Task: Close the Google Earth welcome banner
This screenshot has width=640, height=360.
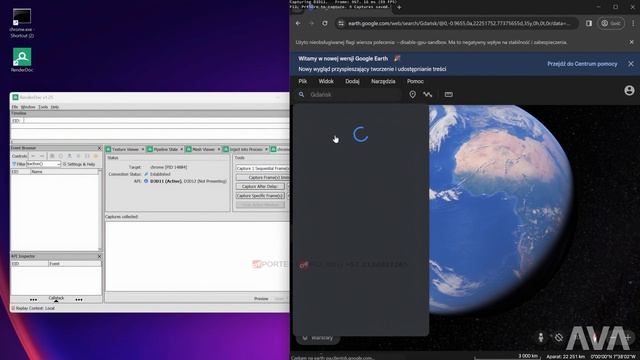Action: click(x=631, y=64)
